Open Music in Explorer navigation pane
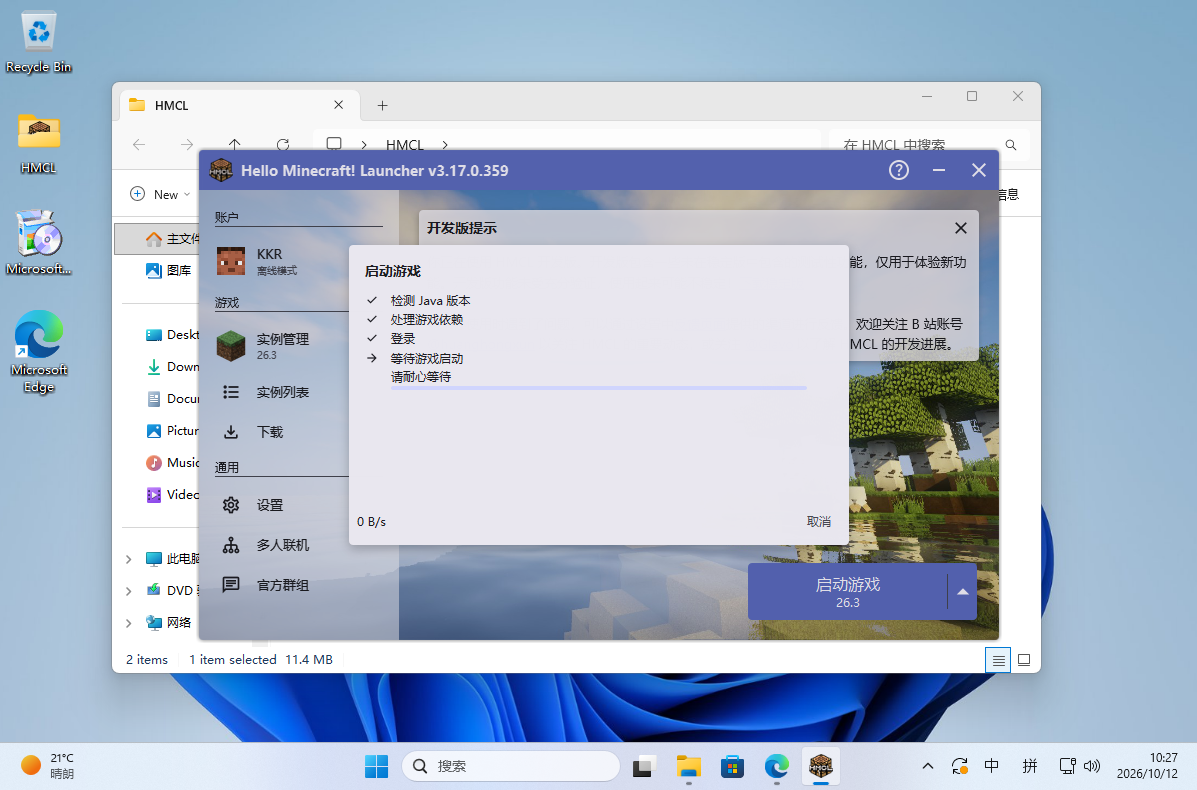Image resolution: width=1197 pixels, height=790 pixels. pos(173,463)
